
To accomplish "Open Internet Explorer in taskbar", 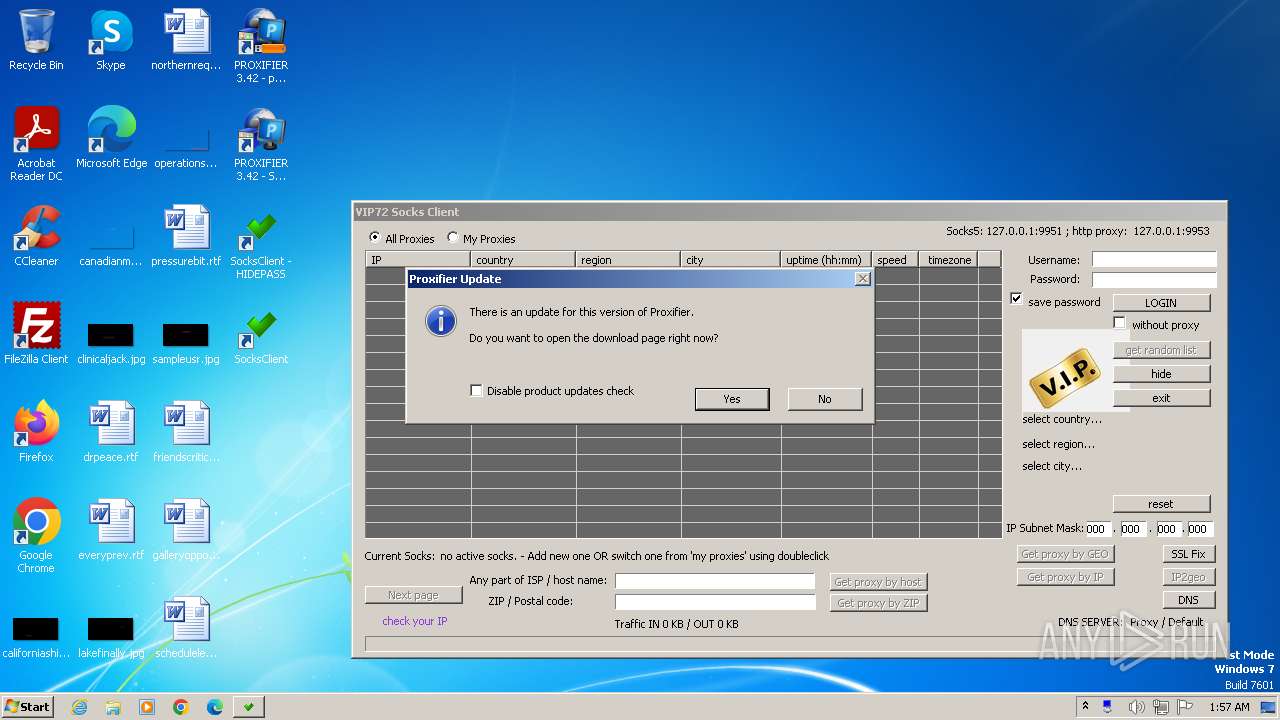I will tap(79, 707).
